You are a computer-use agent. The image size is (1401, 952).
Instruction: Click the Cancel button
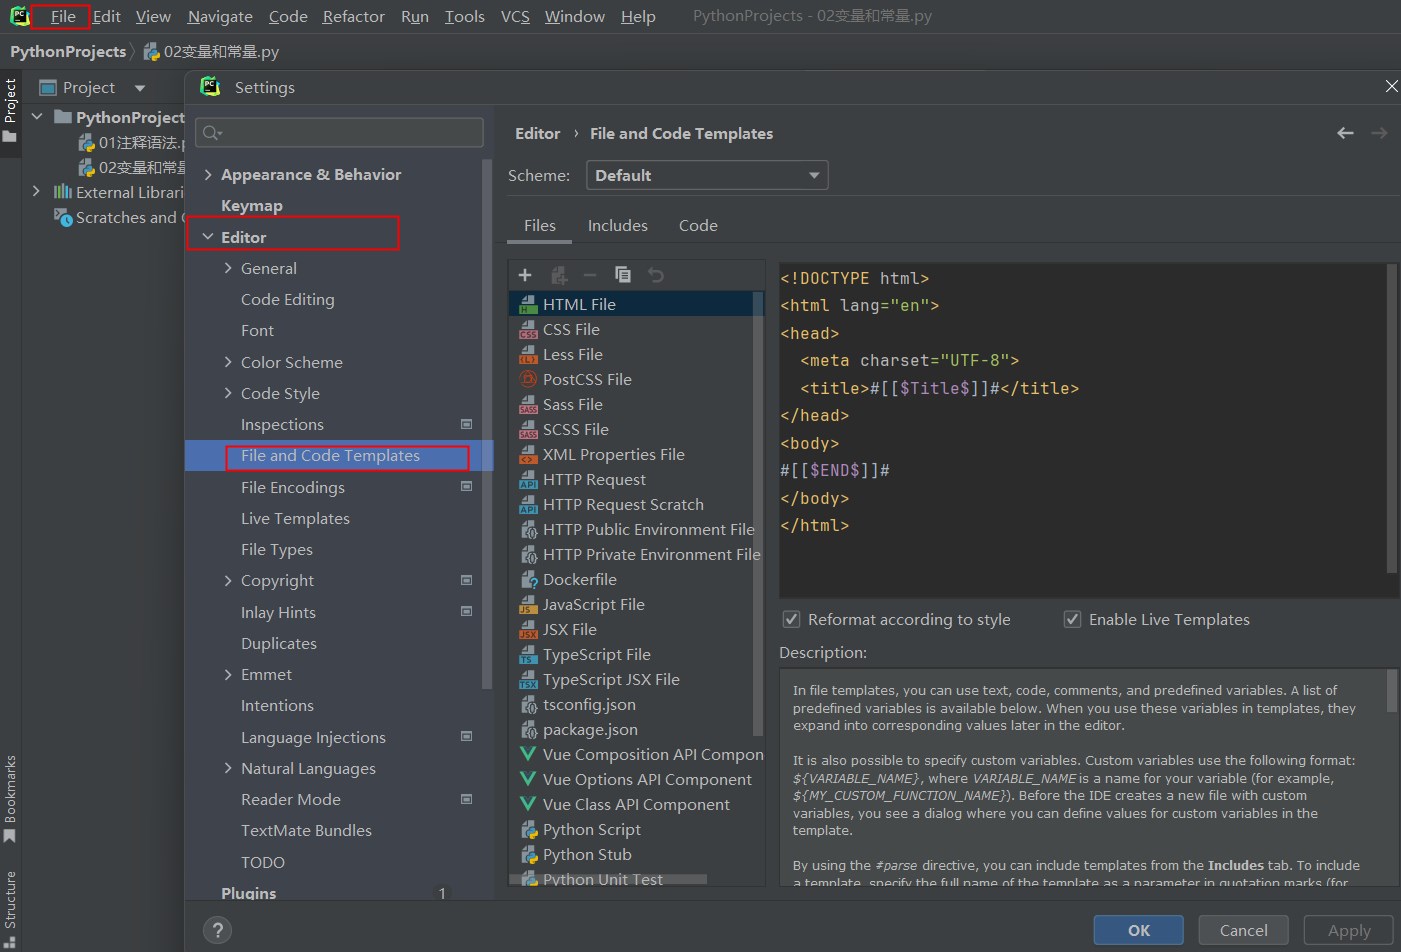coord(1244,930)
